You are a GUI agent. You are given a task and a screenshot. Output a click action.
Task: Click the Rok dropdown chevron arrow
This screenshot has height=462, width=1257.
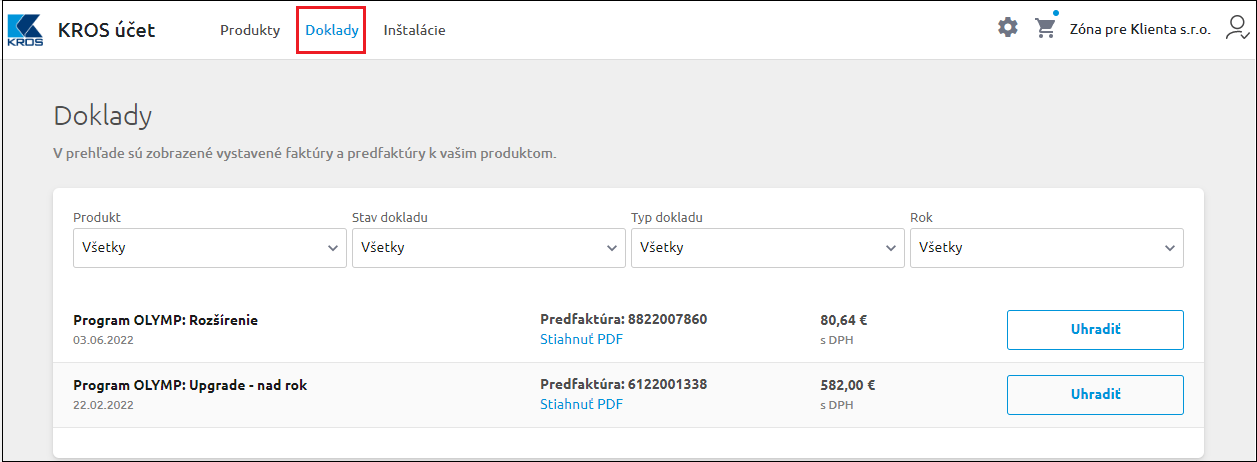(1170, 248)
